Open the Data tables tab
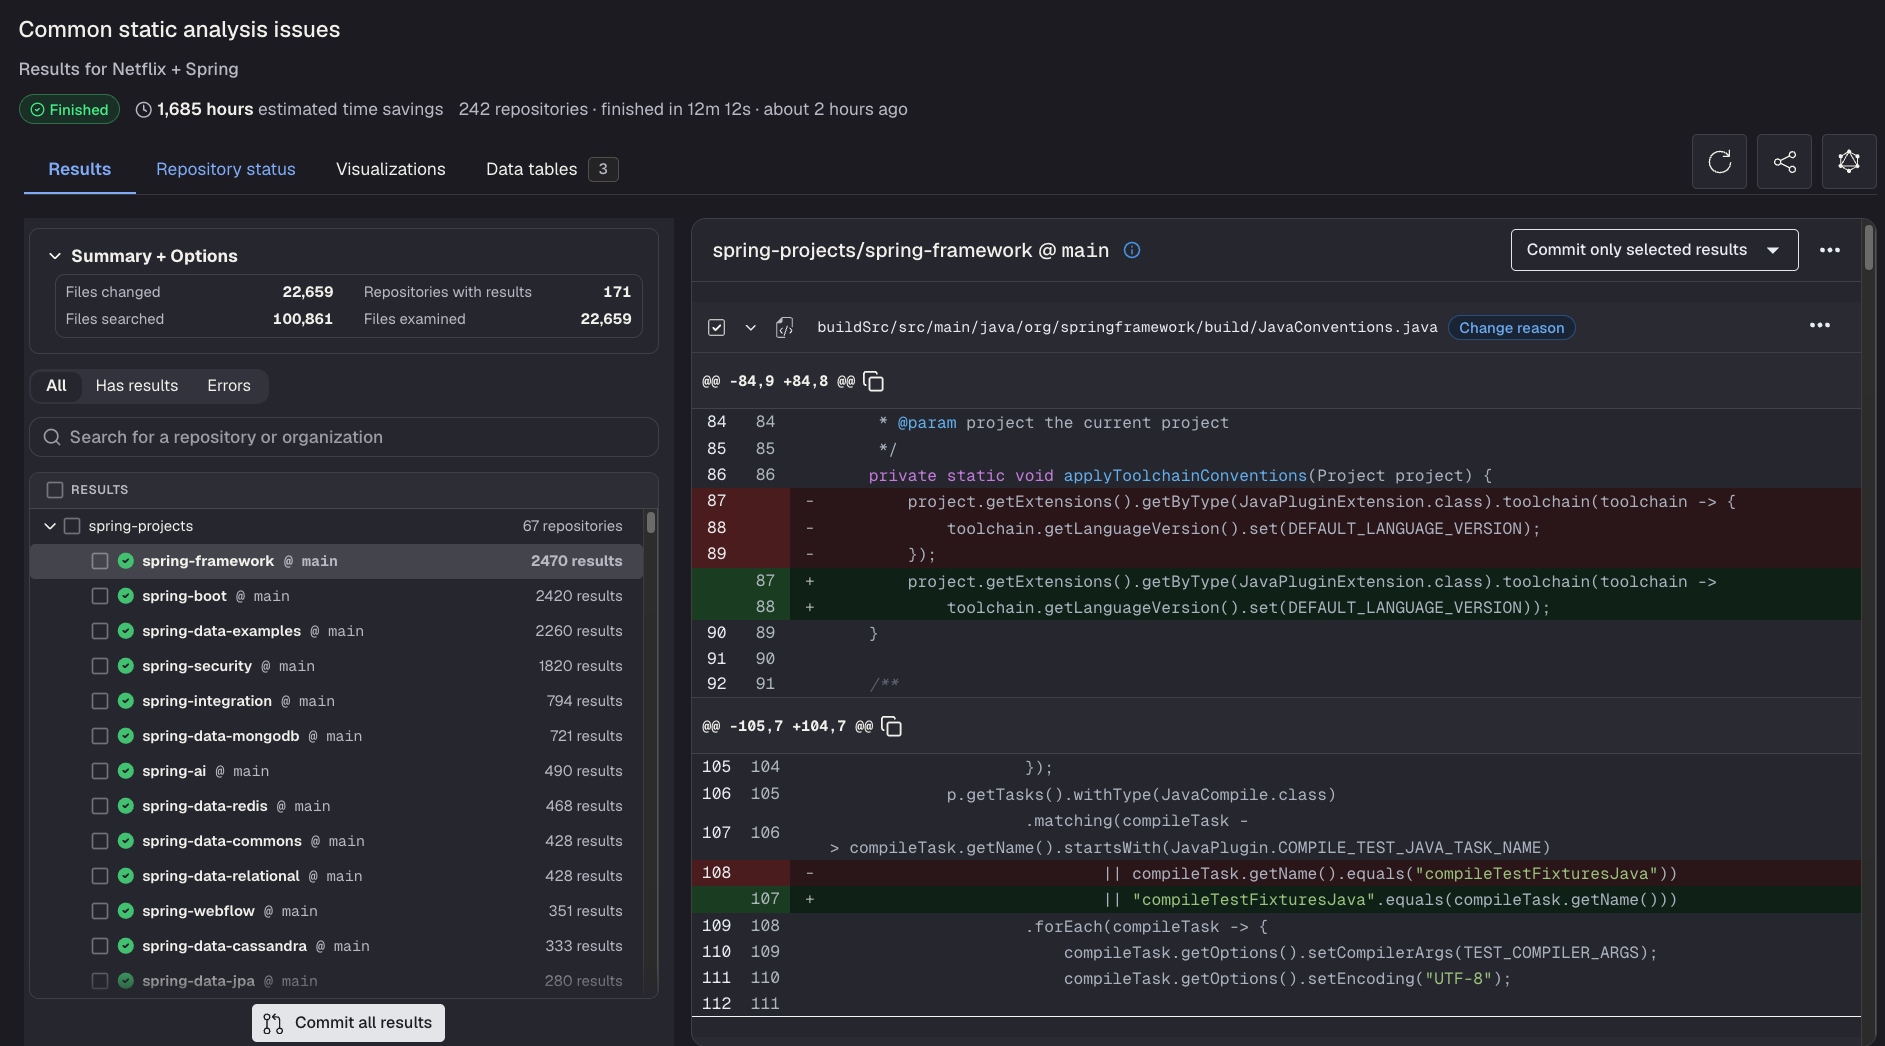Screen dimensions: 1885x1046 point(552,169)
